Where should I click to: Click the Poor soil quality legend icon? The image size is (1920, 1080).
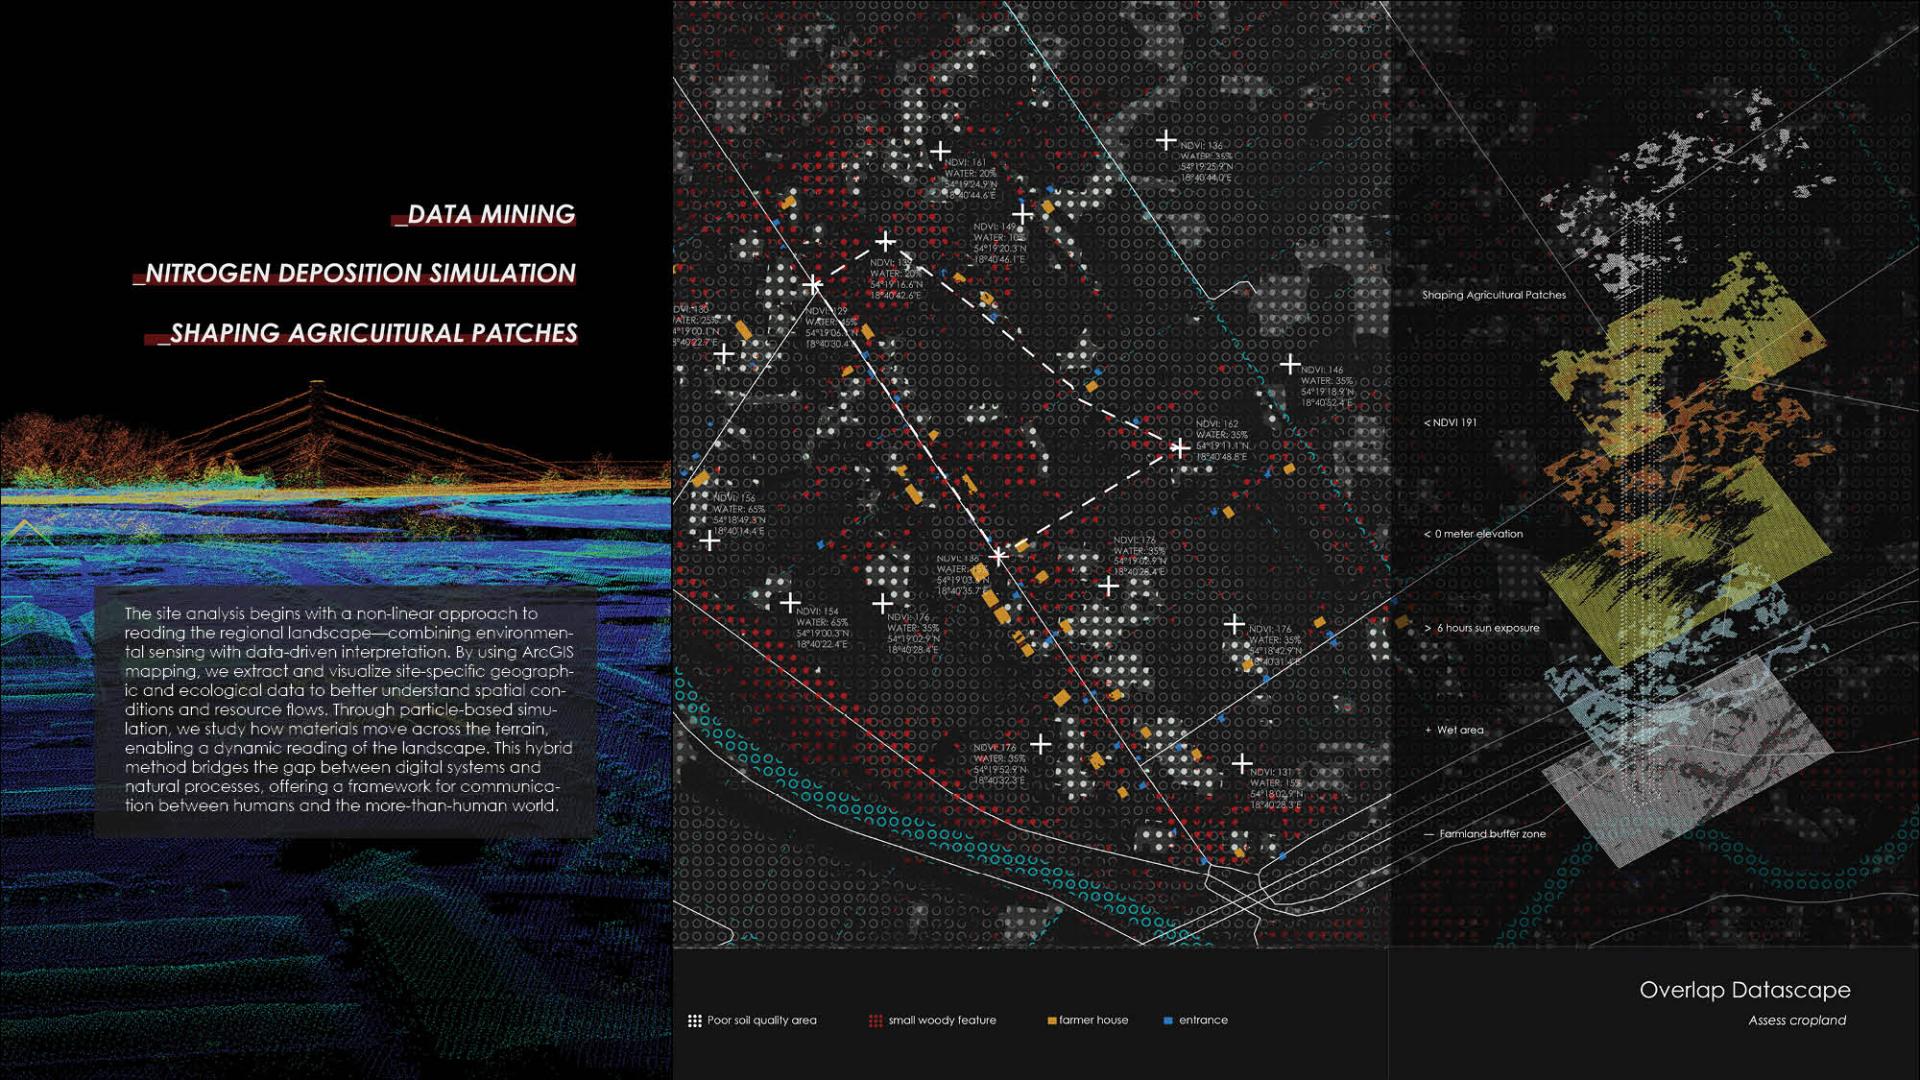[694, 1021]
